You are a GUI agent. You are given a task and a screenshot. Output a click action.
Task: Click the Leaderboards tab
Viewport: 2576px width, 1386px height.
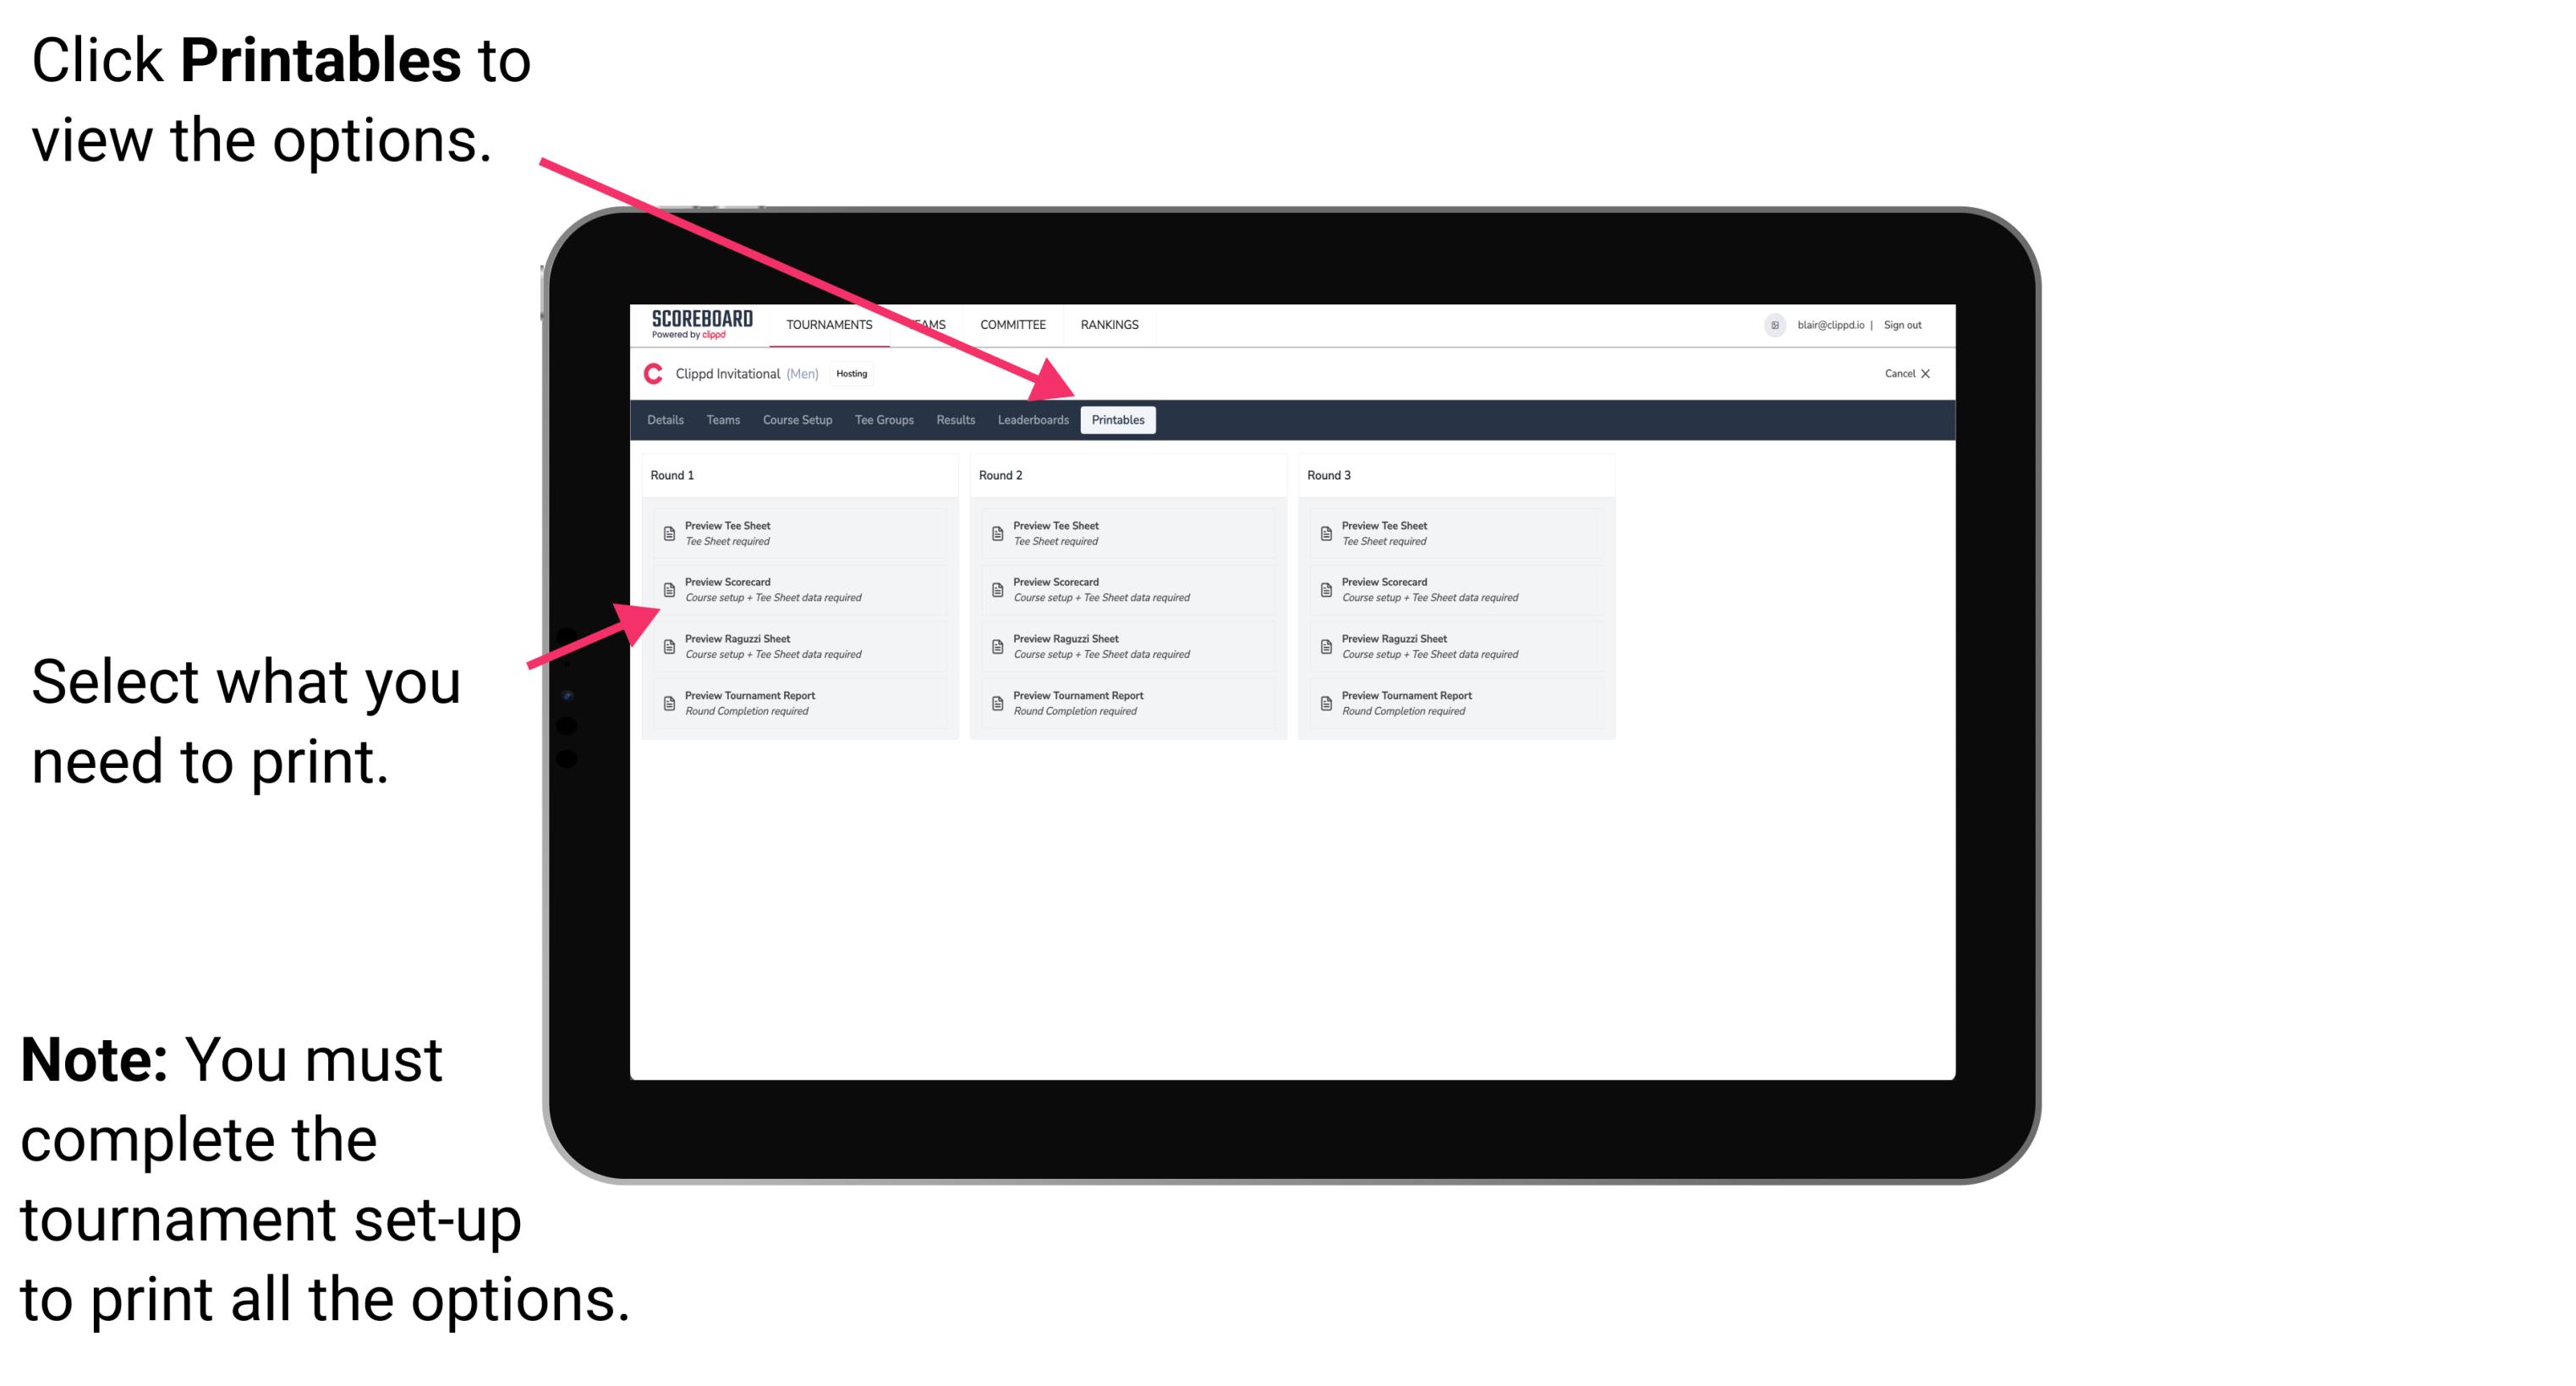(x=1033, y=420)
